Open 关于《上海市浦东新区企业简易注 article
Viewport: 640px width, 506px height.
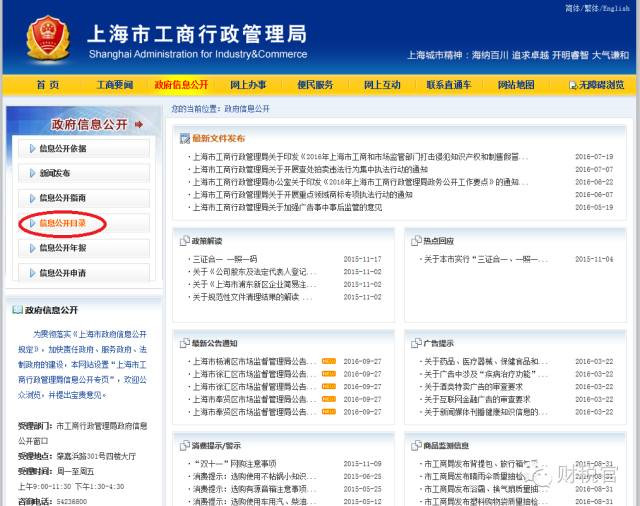pyautogui.click(x=254, y=284)
